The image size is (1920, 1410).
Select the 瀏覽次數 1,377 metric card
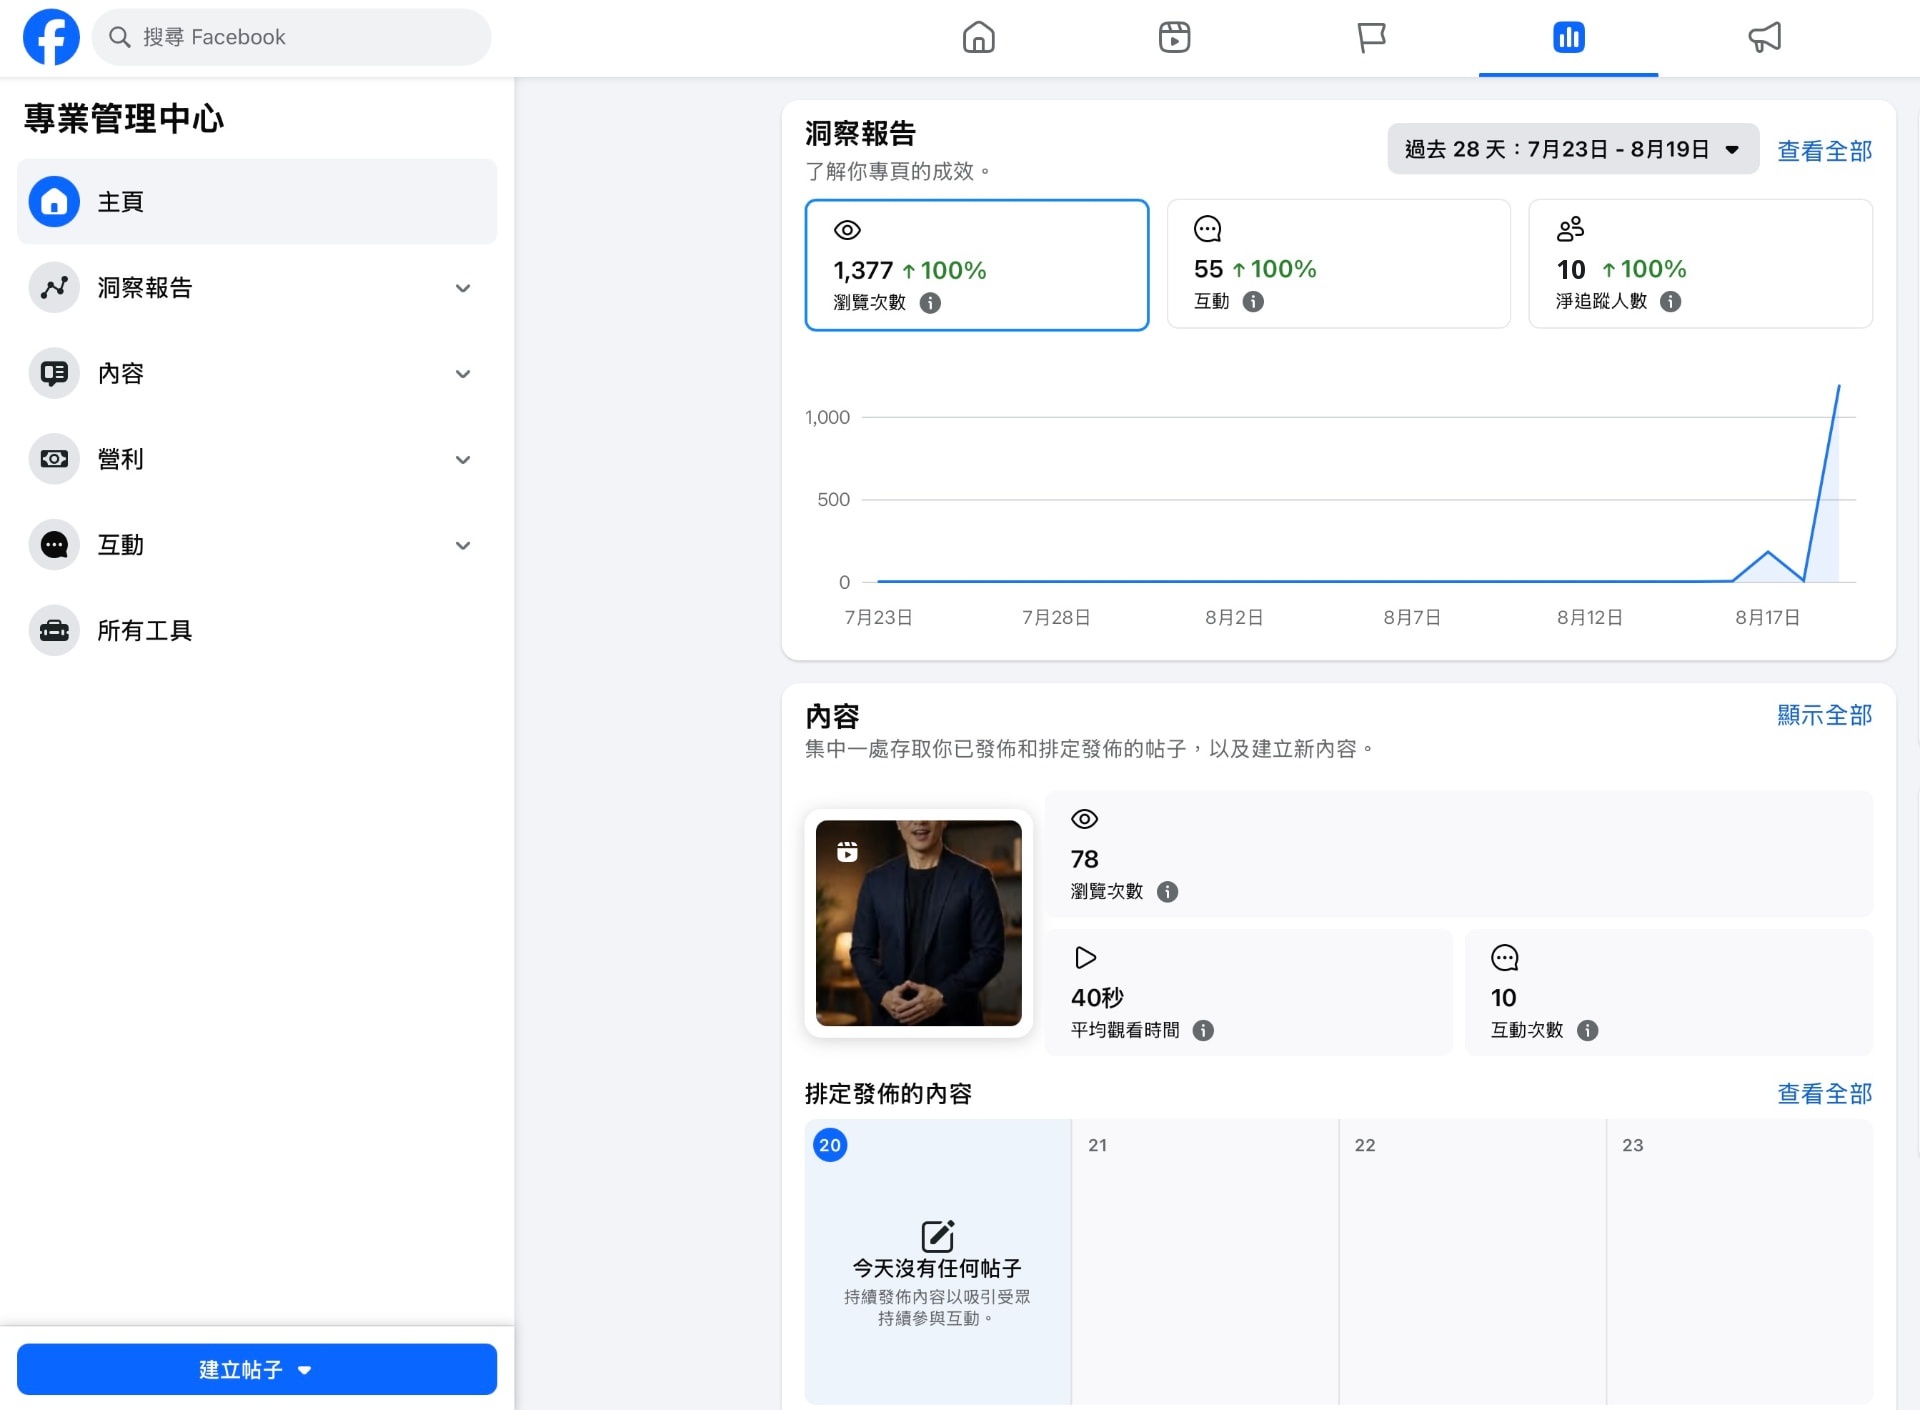[976, 265]
